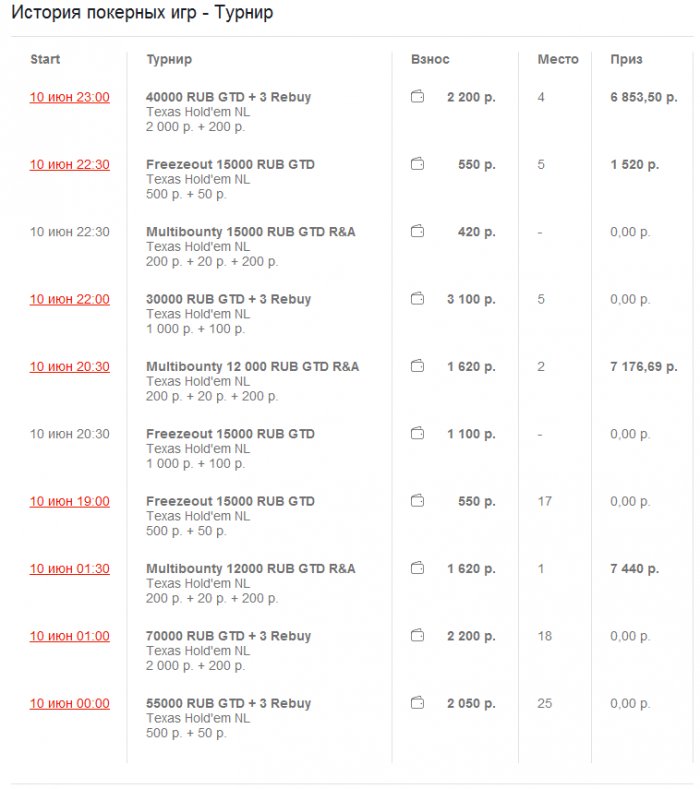Click wallet icon beside the 420 р. buy-in

point(417,232)
